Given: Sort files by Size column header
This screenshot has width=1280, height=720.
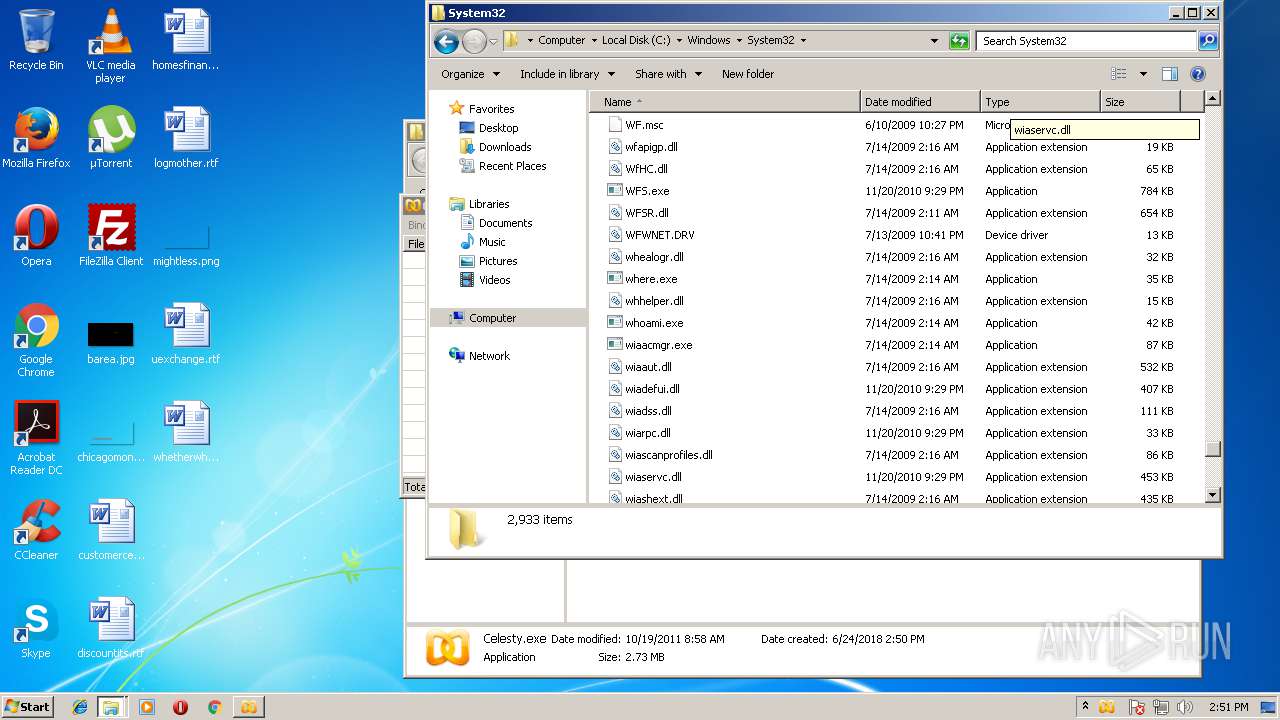Looking at the screenshot, I should pos(1140,102).
